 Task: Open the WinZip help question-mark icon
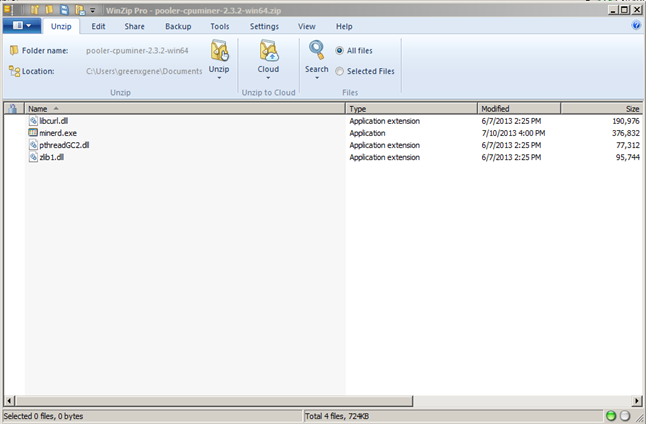[x=636, y=26]
